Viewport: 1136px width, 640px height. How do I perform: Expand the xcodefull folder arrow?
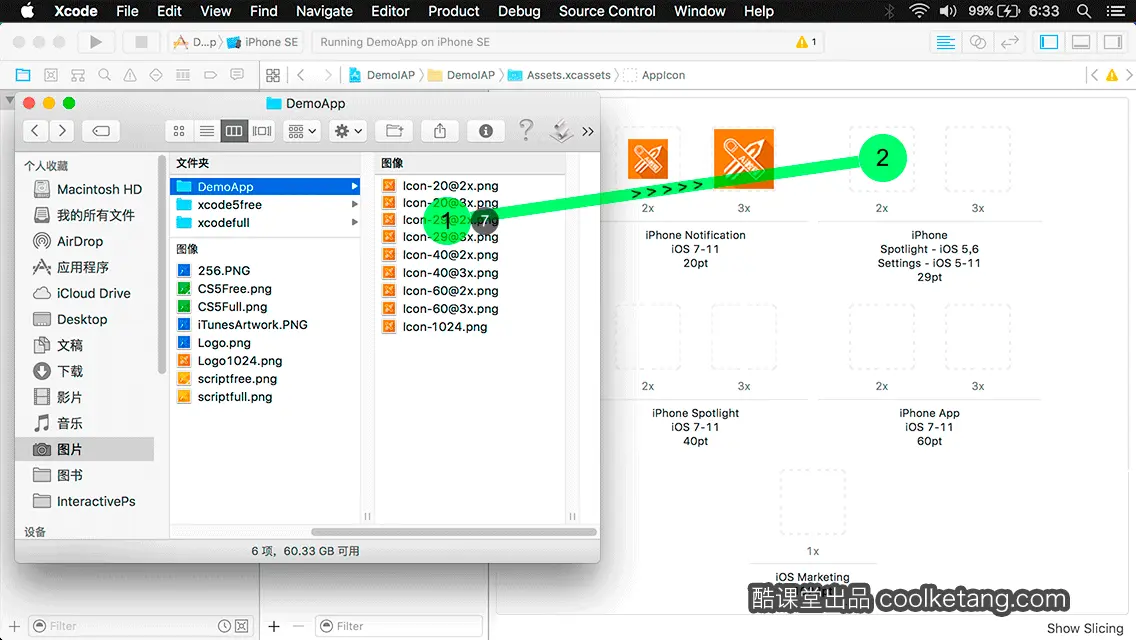(x=354, y=223)
